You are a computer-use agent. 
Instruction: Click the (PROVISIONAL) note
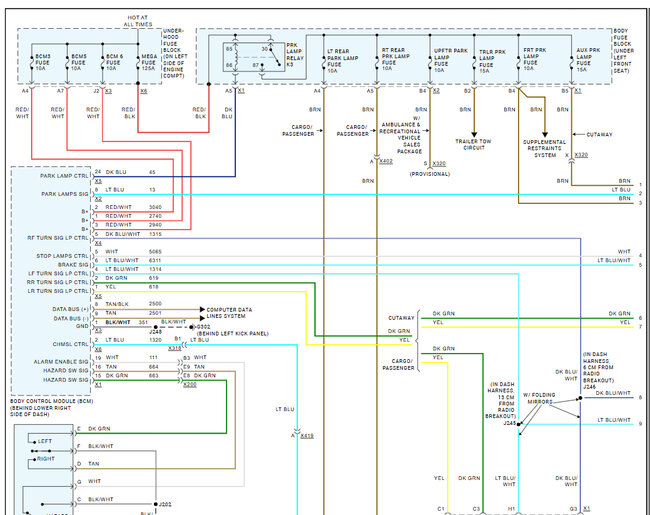click(430, 174)
